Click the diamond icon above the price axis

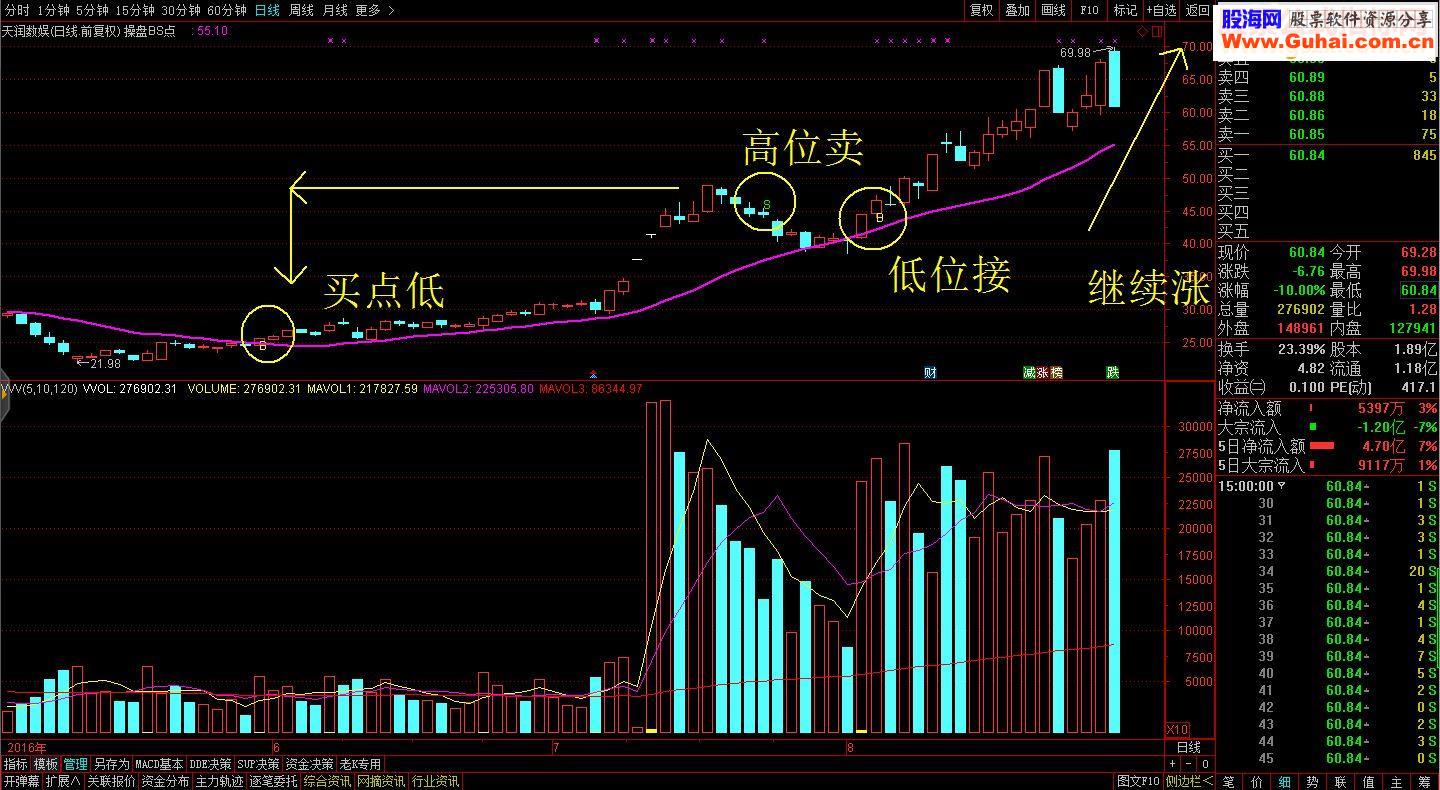(1143, 31)
